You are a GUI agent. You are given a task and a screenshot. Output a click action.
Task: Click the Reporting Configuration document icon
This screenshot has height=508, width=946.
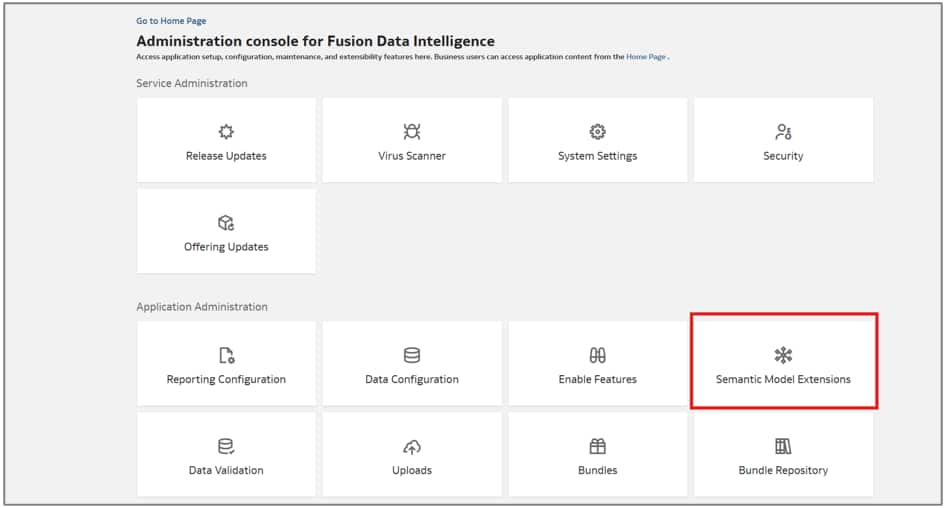[x=226, y=356]
